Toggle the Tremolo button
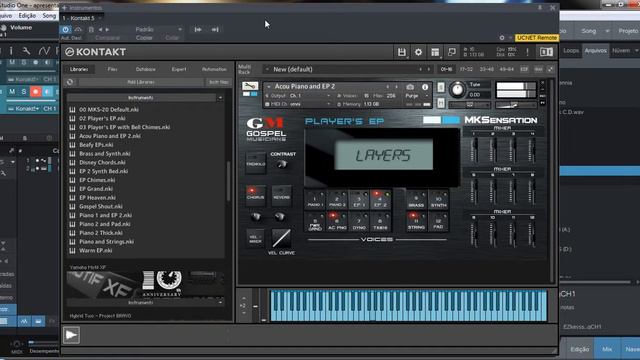This screenshot has width=640, height=360. pyautogui.click(x=256, y=162)
